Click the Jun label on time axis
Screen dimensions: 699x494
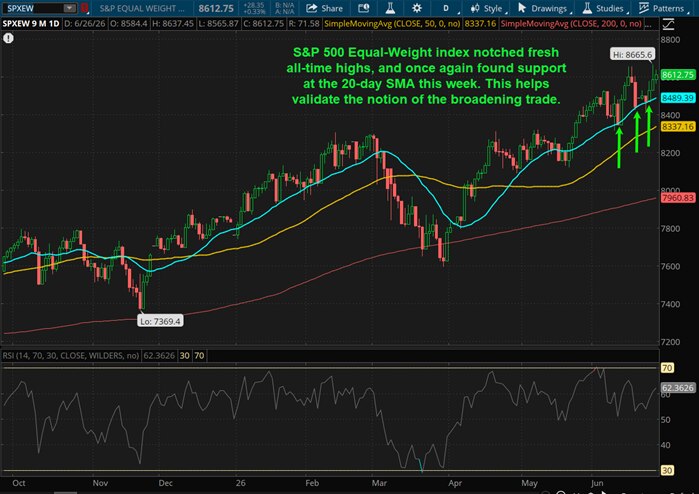tap(597, 483)
